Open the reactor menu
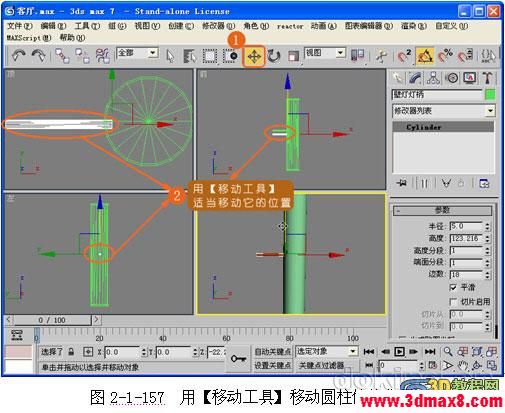Image resolution: width=505 pixels, height=413 pixels. 290,26
